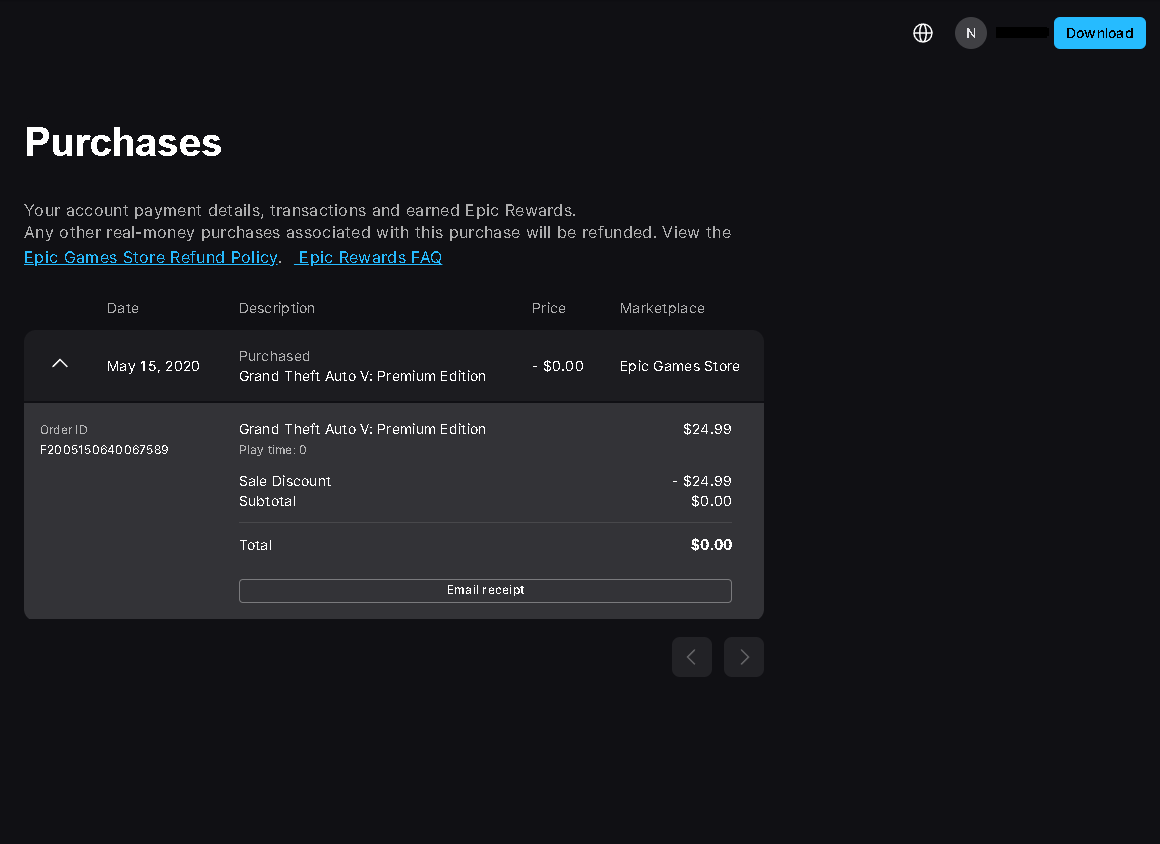Open the Epic Rewards FAQ link

[x=370, y=257]
